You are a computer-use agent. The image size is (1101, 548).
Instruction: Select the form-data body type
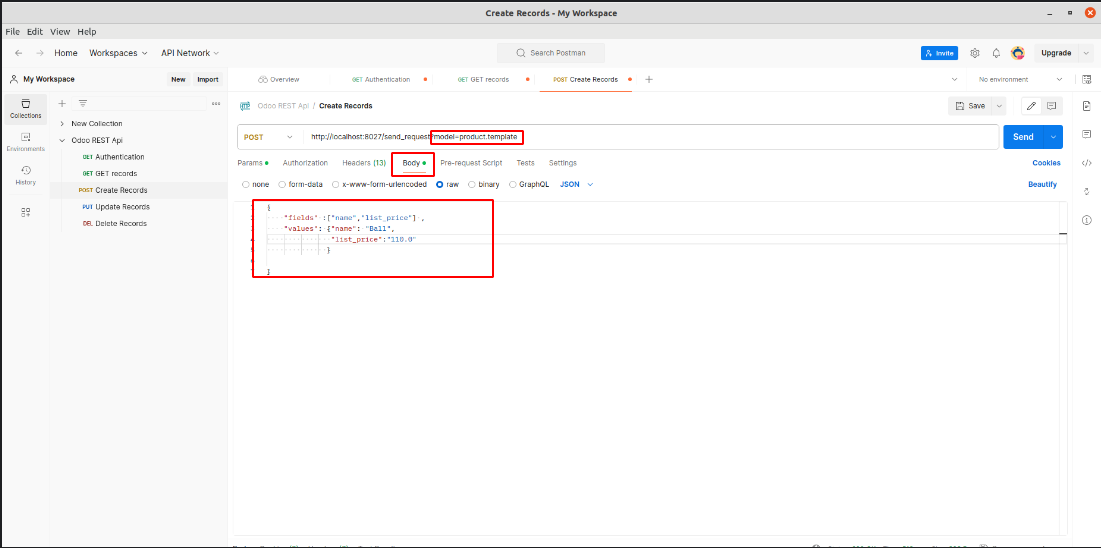coord(282,184)
